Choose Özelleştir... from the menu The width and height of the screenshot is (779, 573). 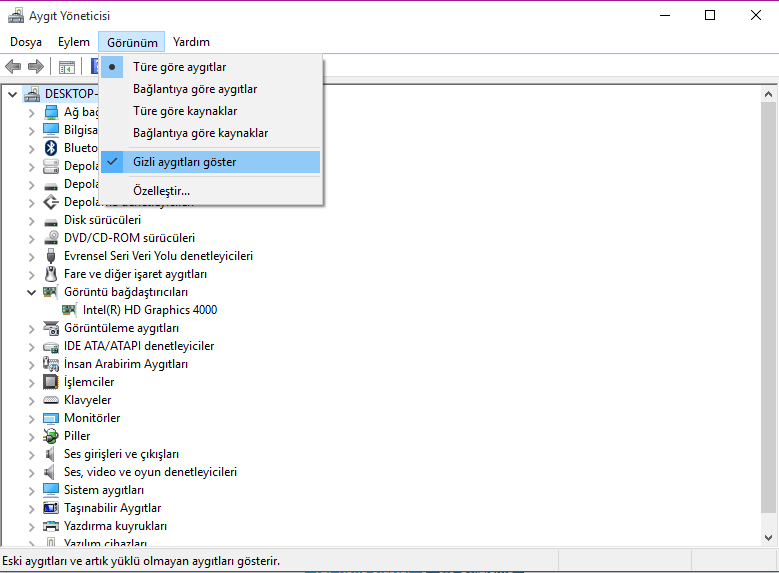pyautogui.click(x=210, y=191)
